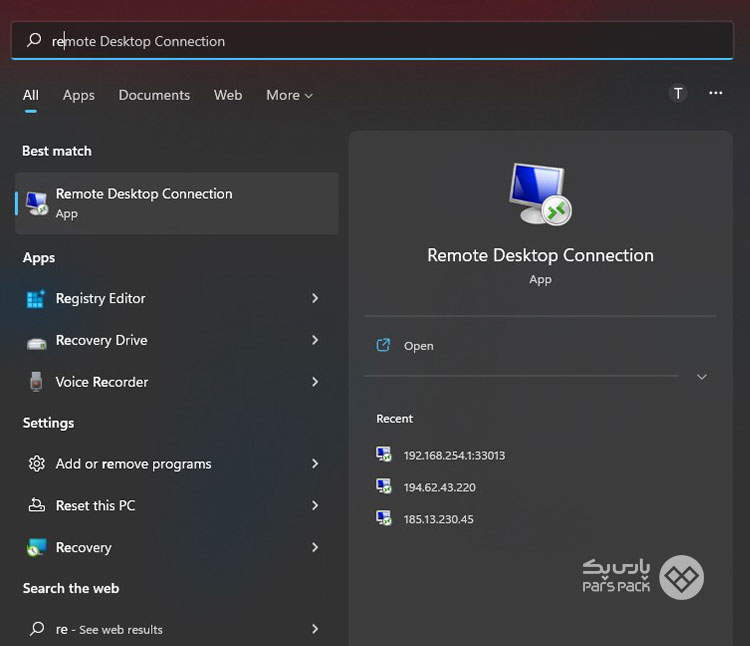Click the Remote Desktop Connection icon in Best match
The height and width of the screenshot is (646, 750).
click(37, 203)
